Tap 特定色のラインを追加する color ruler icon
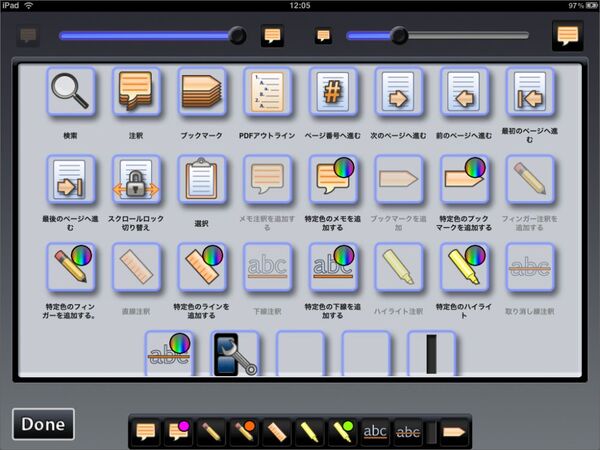The height and width of the screenshot is (450, 600). (x=202, y=267)
